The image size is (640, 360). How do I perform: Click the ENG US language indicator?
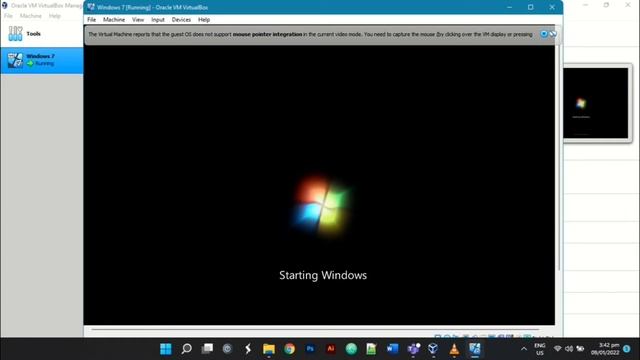point(540,349)
